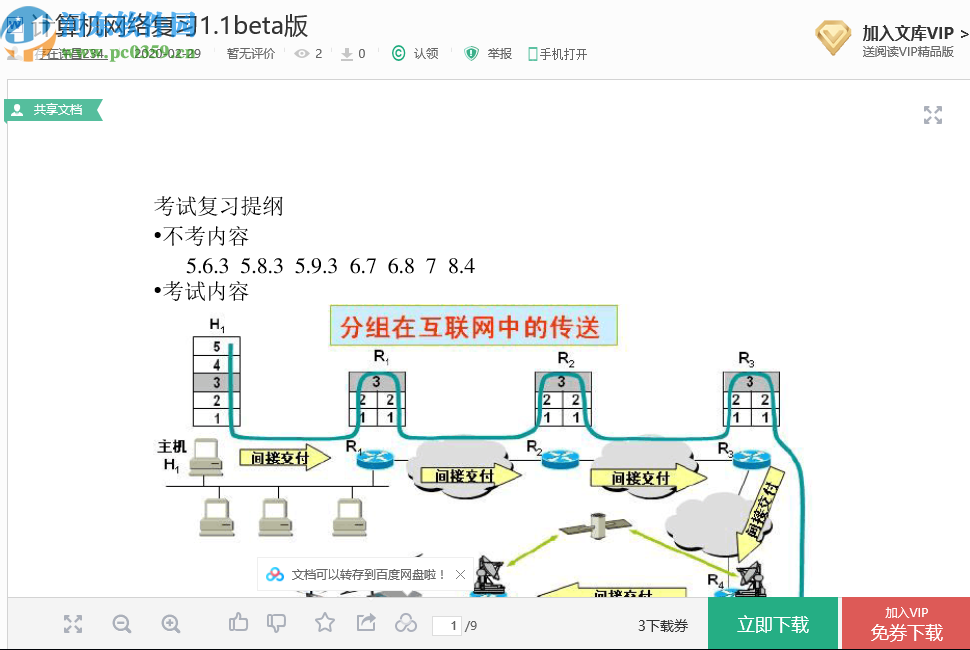Click the 立即下载 download button
This screenshot has width=970, height=650.
772,622
